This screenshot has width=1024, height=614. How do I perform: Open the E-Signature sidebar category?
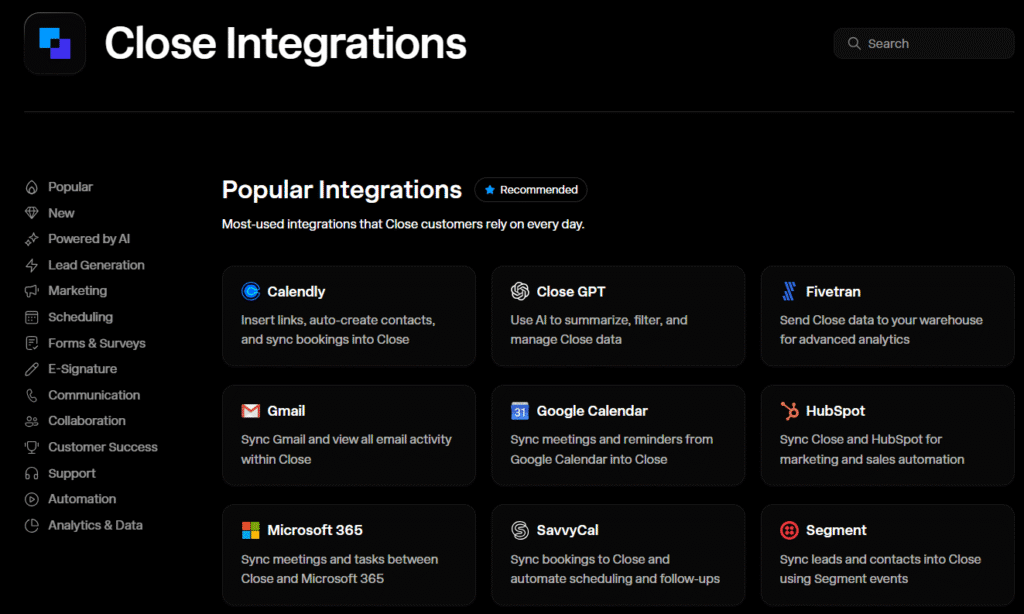coord(83,369)
